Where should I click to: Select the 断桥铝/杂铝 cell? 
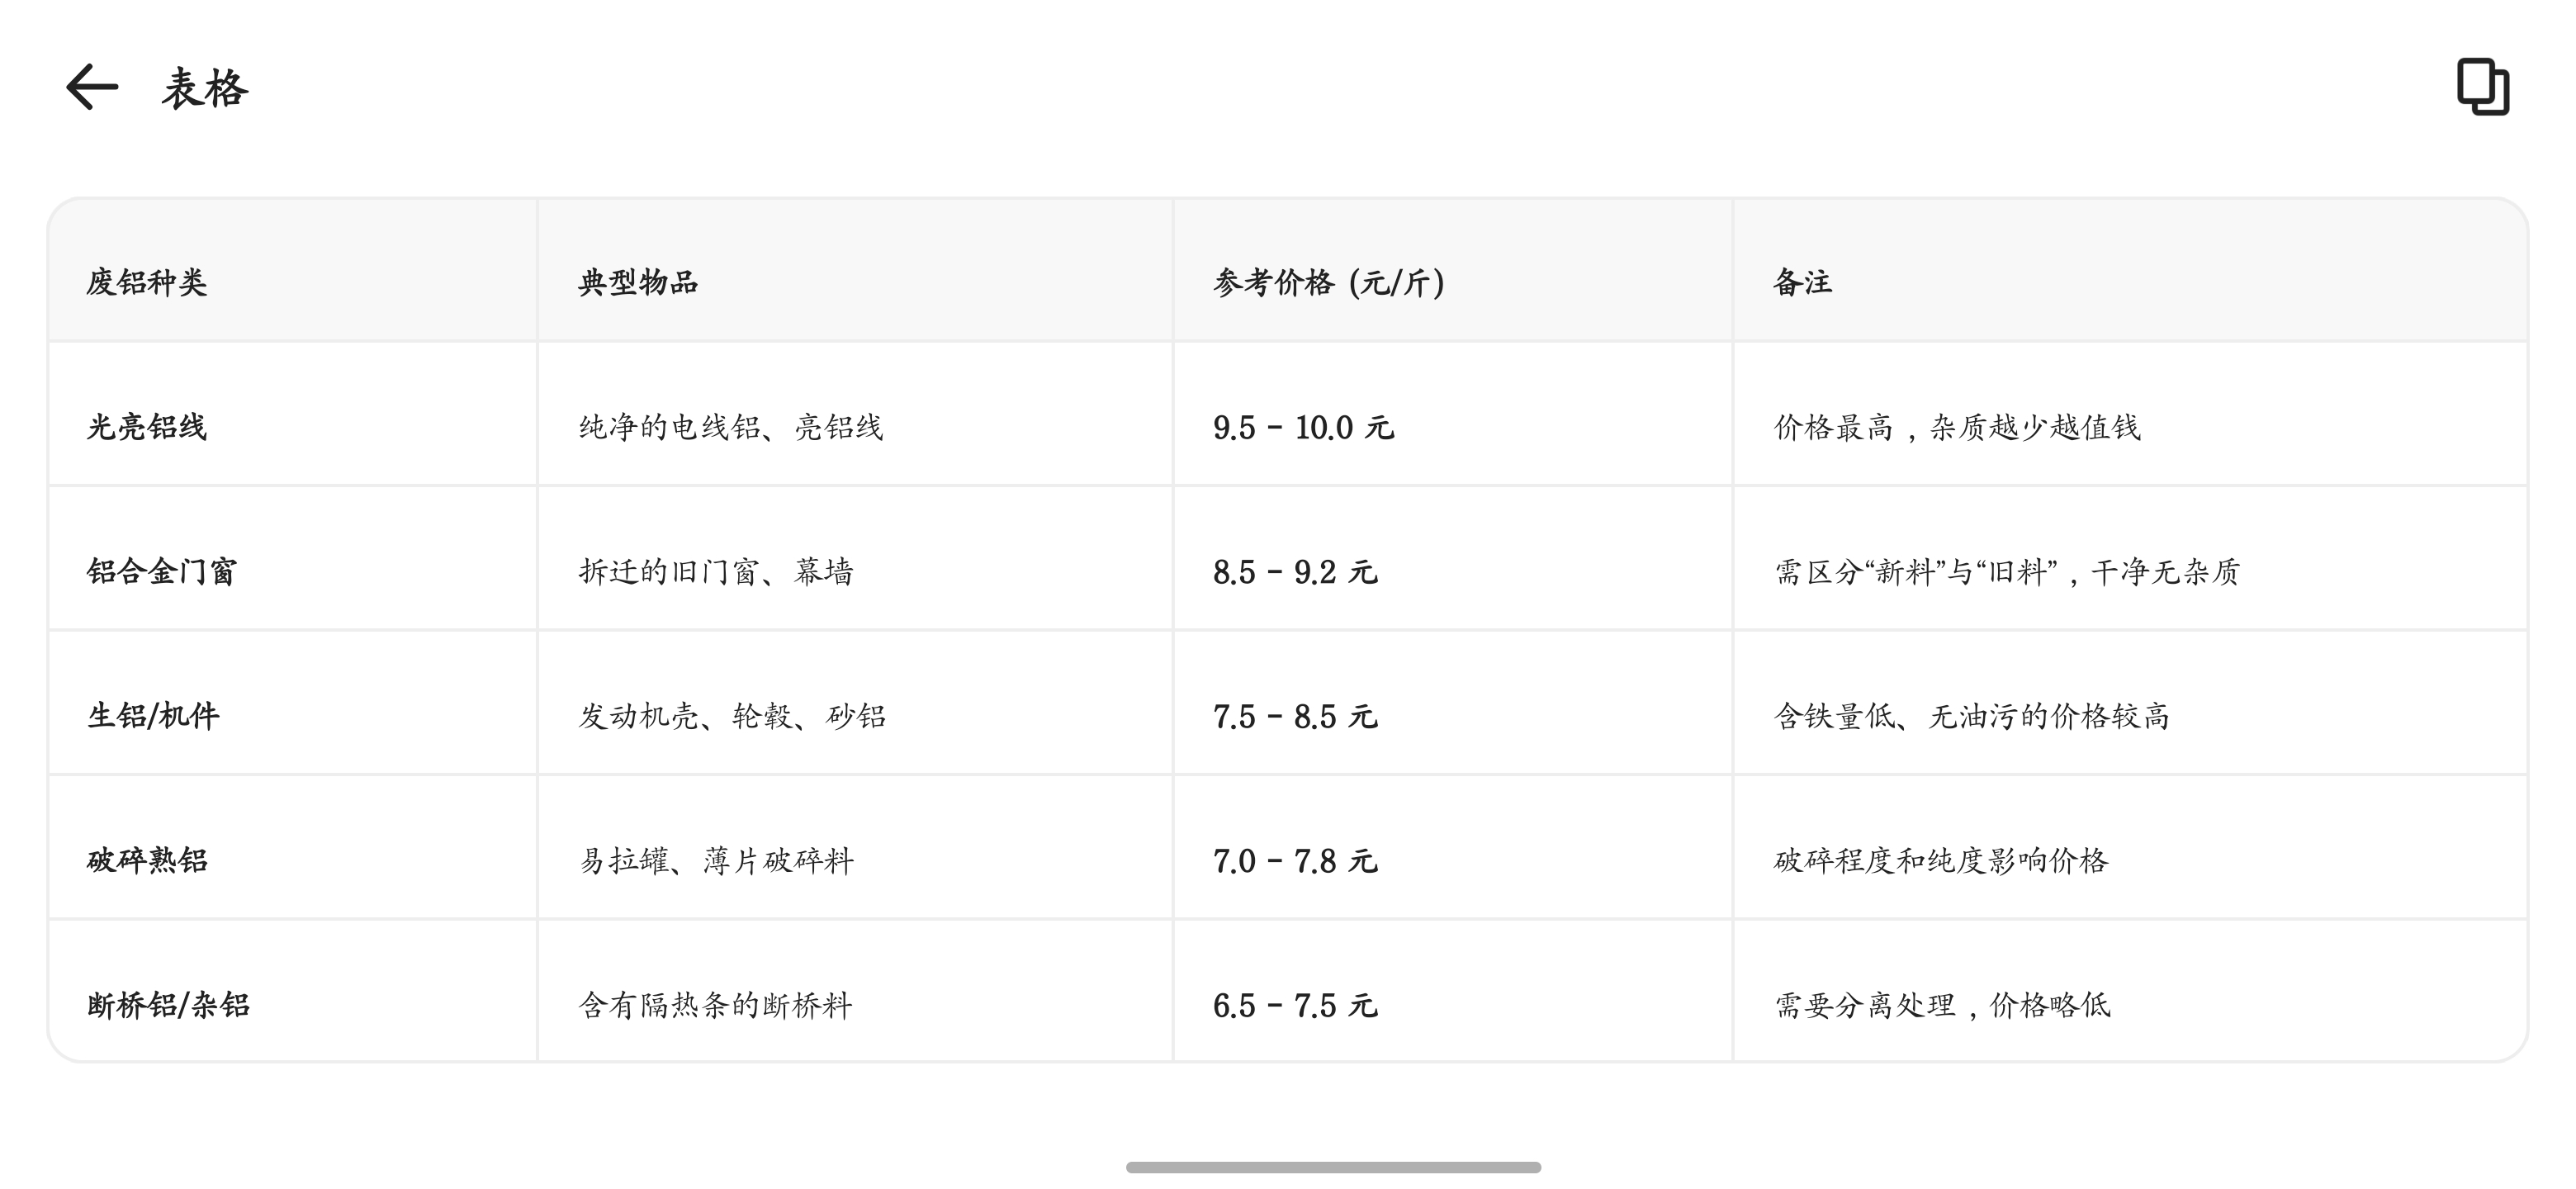click(169, 1005)
